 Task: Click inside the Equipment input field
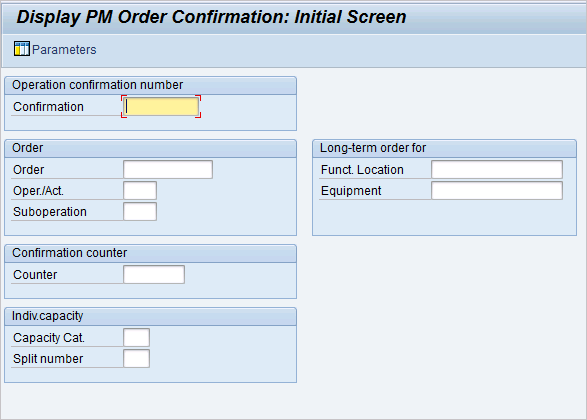tap(497, 191)
